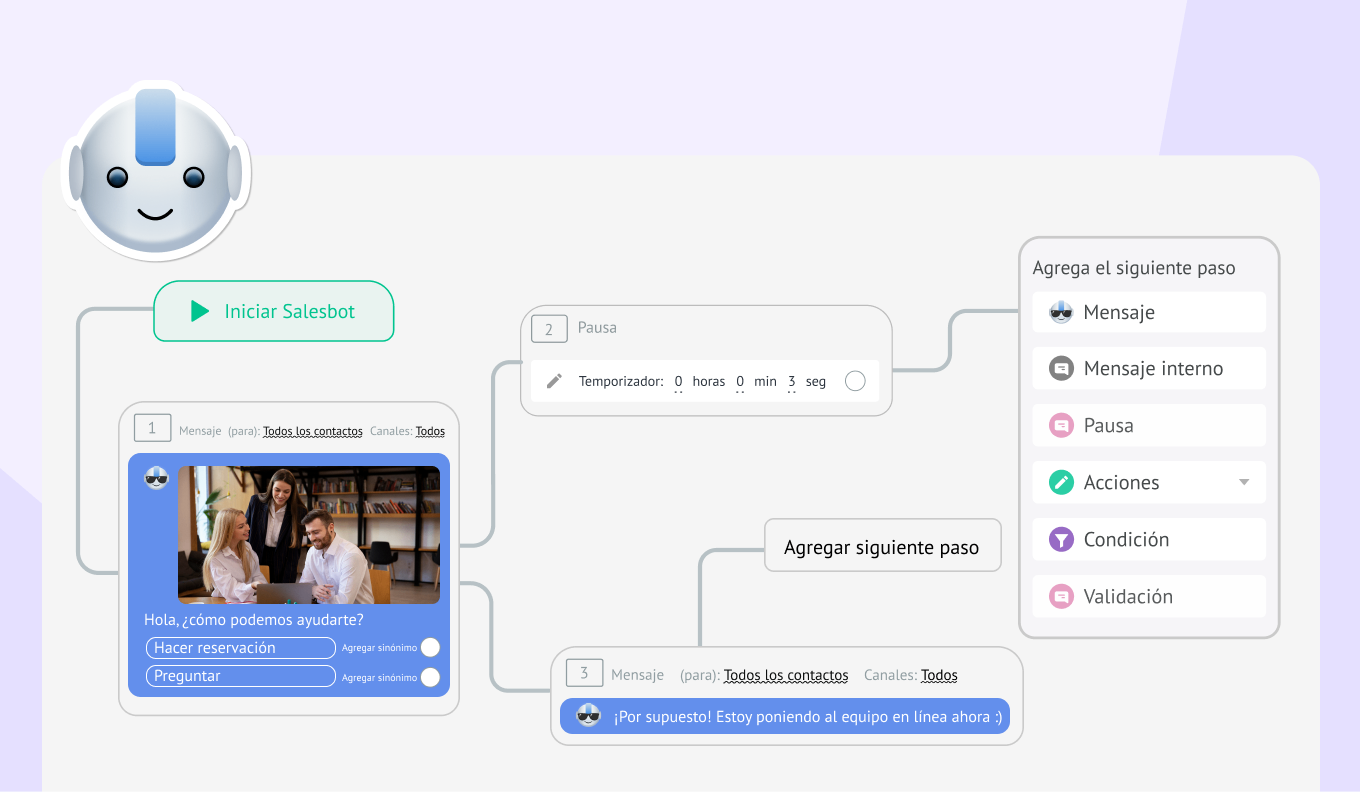Click the play icon in Iniciar Salesbot
This screenshot has width=1360, height=792.
pyautogui.click(x=200, y=311)
